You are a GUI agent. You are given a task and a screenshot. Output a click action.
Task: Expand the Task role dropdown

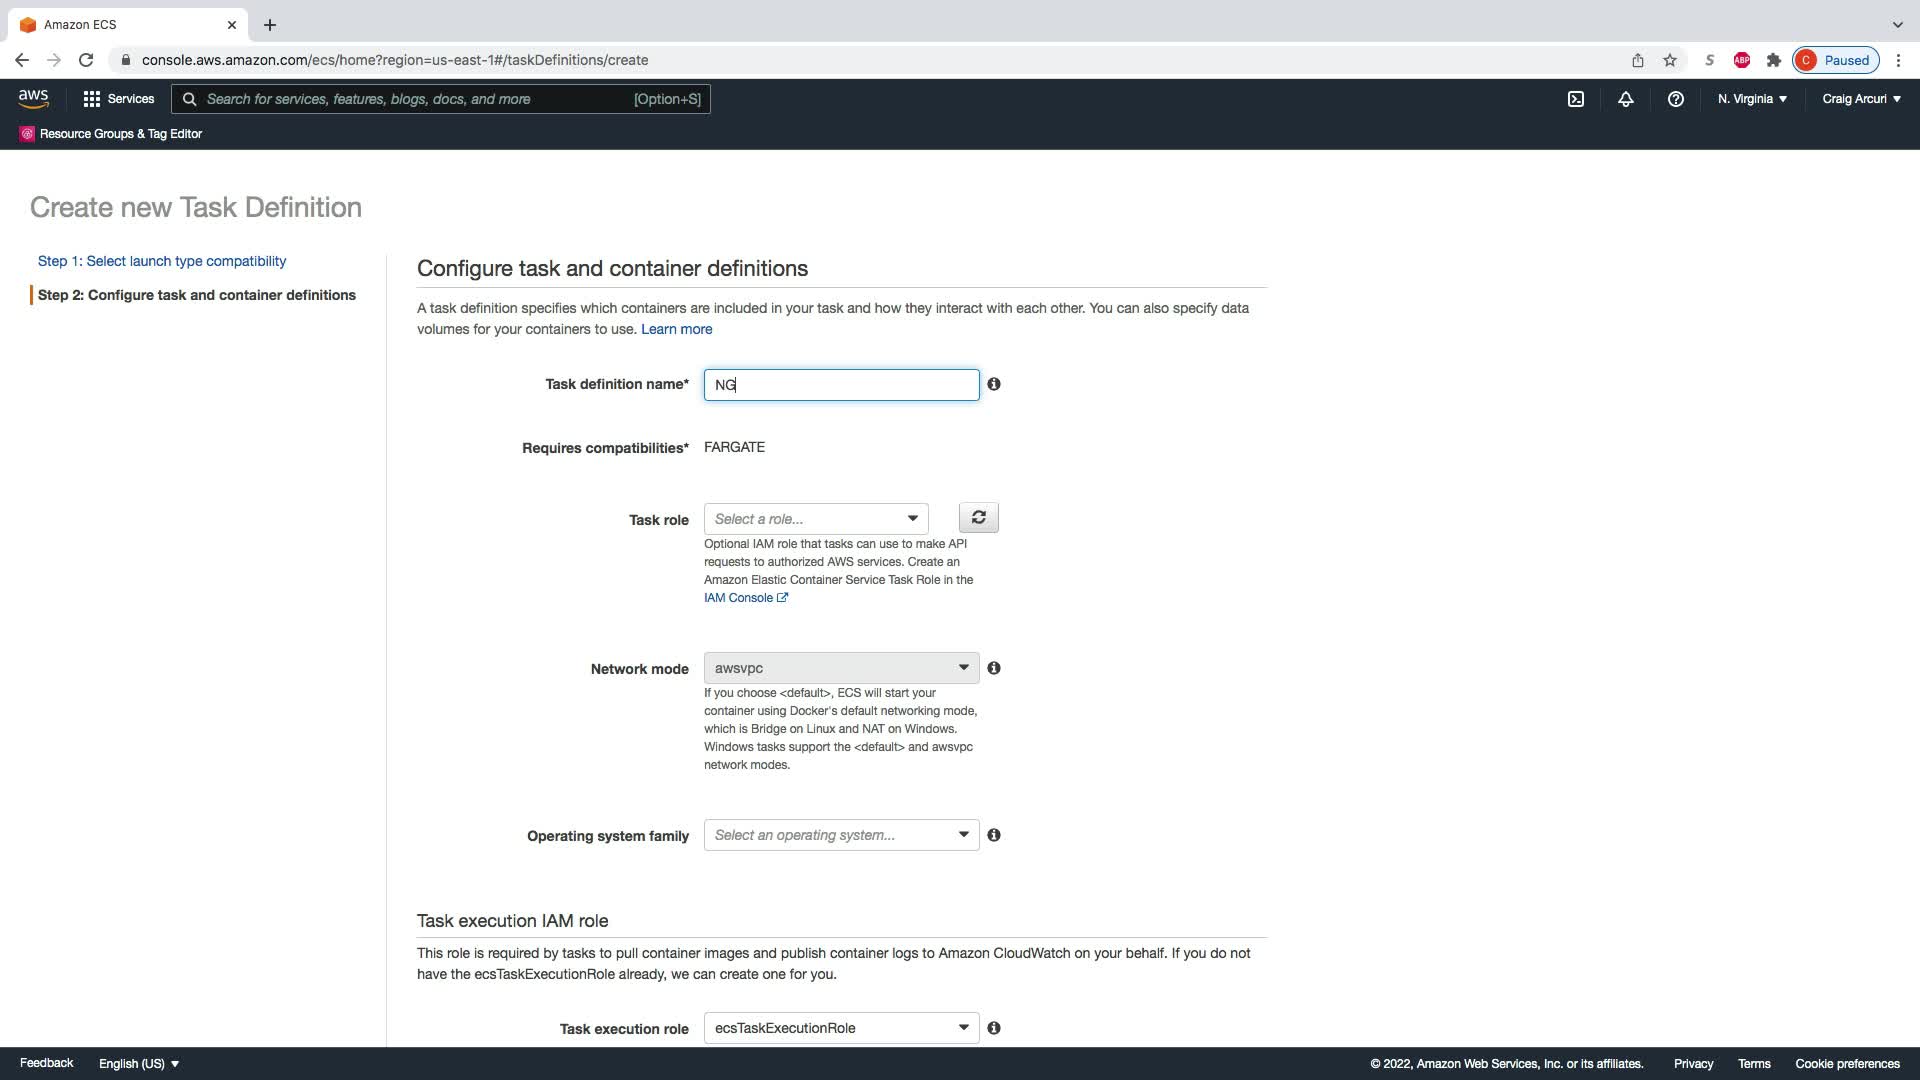point(816,519)
